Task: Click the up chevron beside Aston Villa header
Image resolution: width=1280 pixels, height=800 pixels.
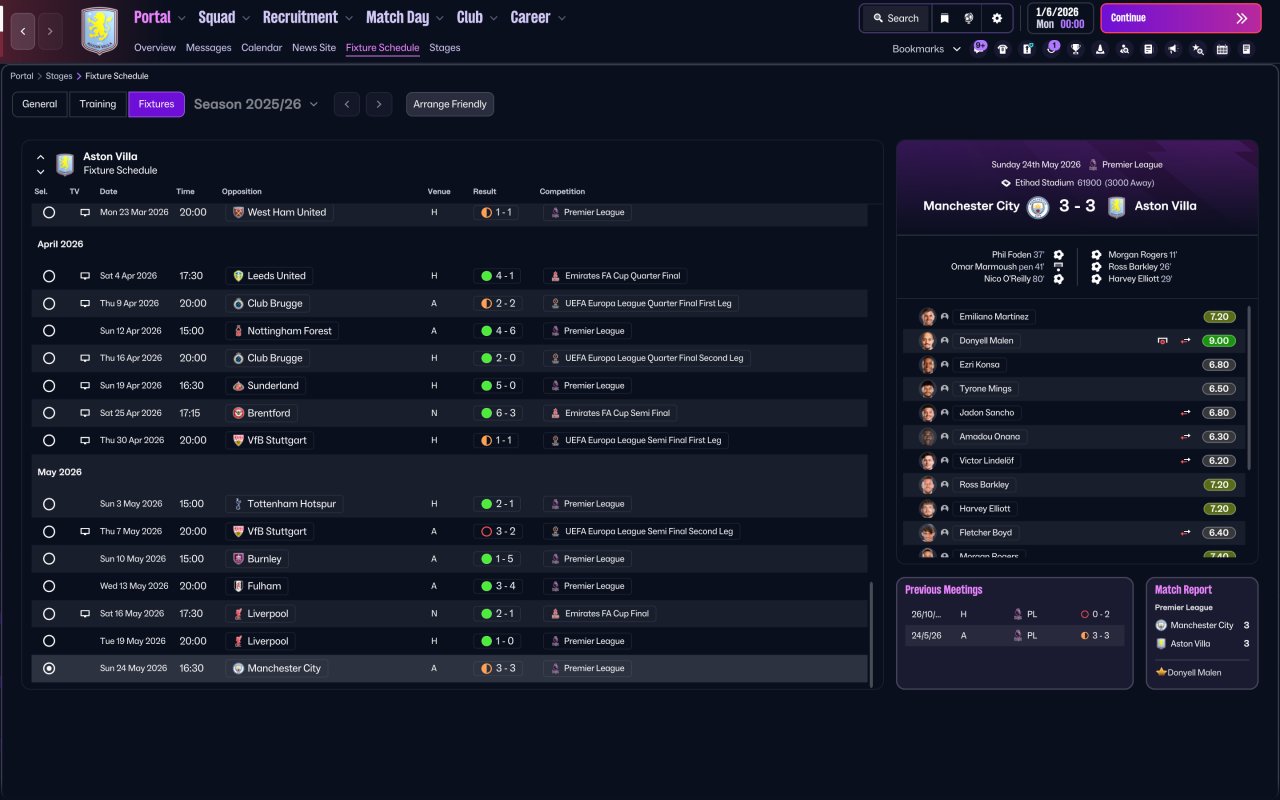Action: pyautogui.click(x=41, y=157)
